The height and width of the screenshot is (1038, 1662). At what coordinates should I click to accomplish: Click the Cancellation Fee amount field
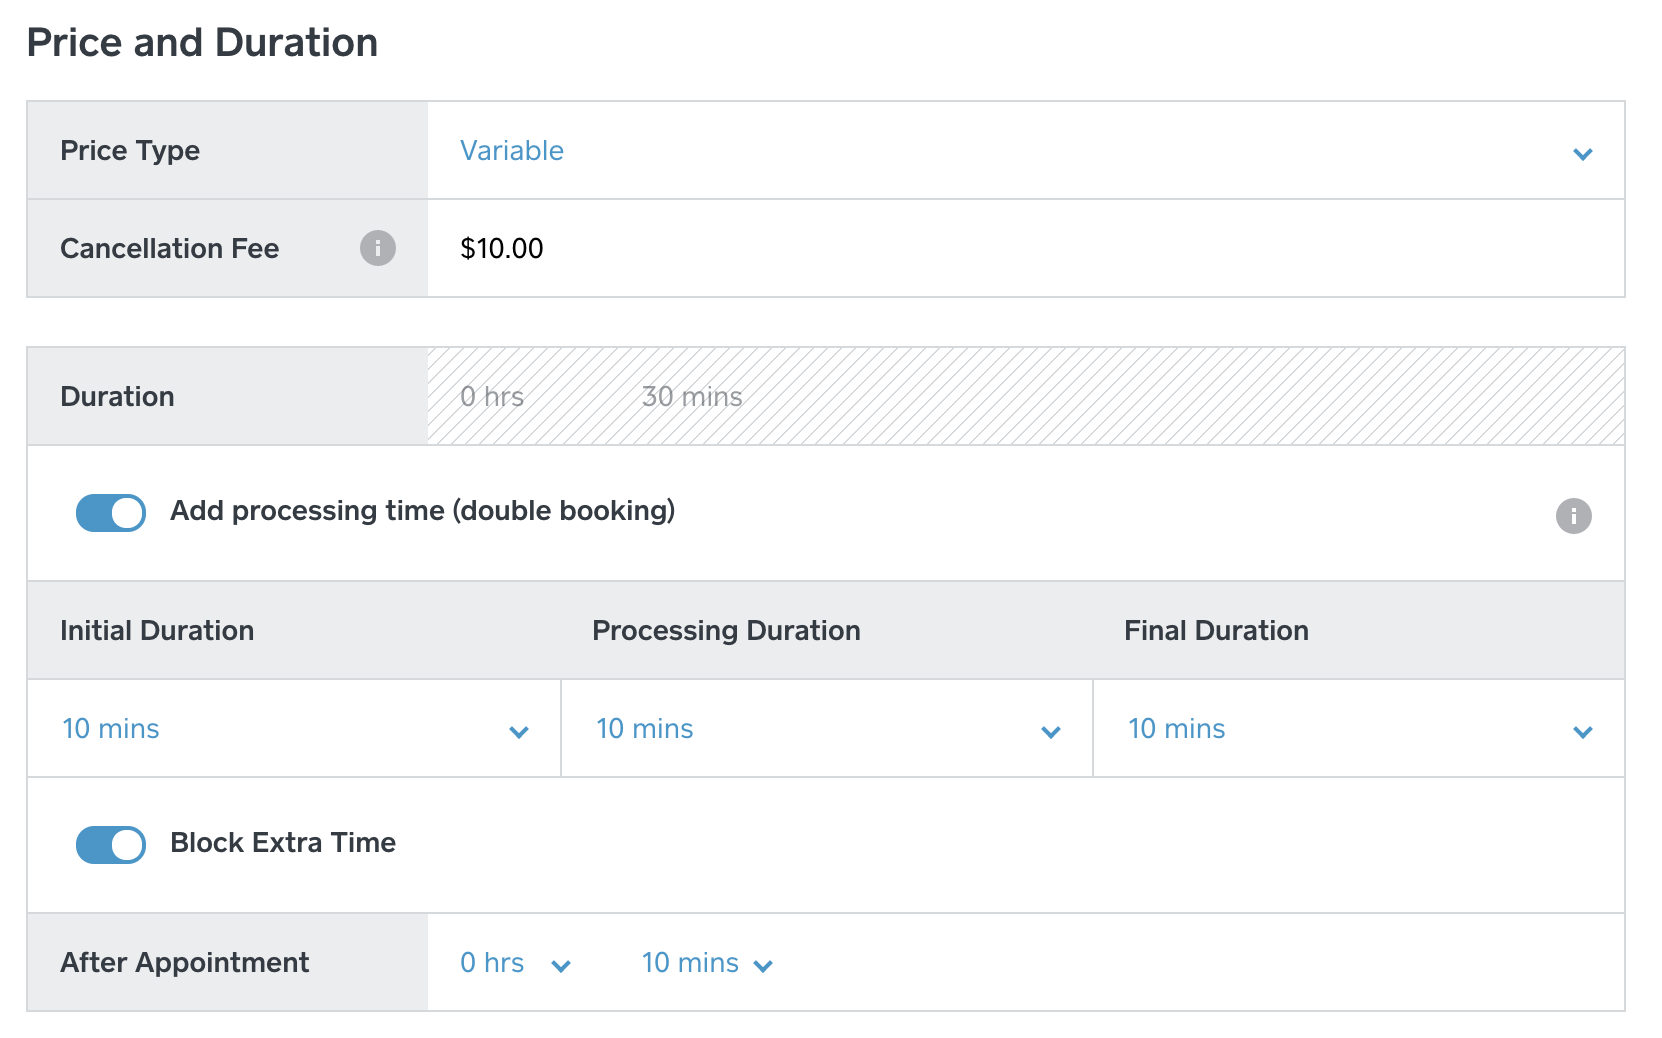pyautogui.click(x=1025, y=249)
